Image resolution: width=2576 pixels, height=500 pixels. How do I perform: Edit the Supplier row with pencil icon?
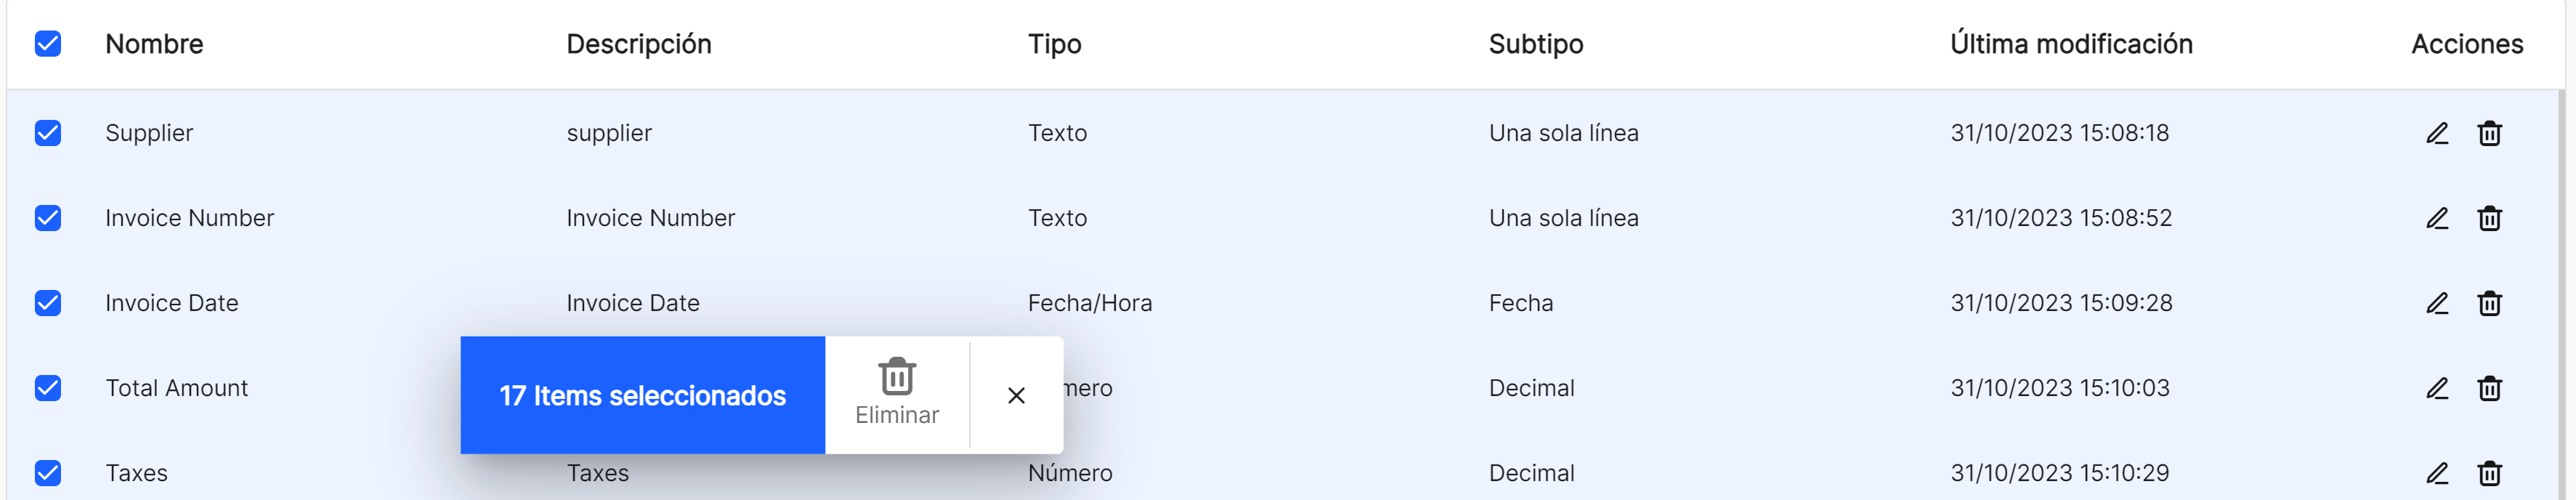(x=2437, y=133)
